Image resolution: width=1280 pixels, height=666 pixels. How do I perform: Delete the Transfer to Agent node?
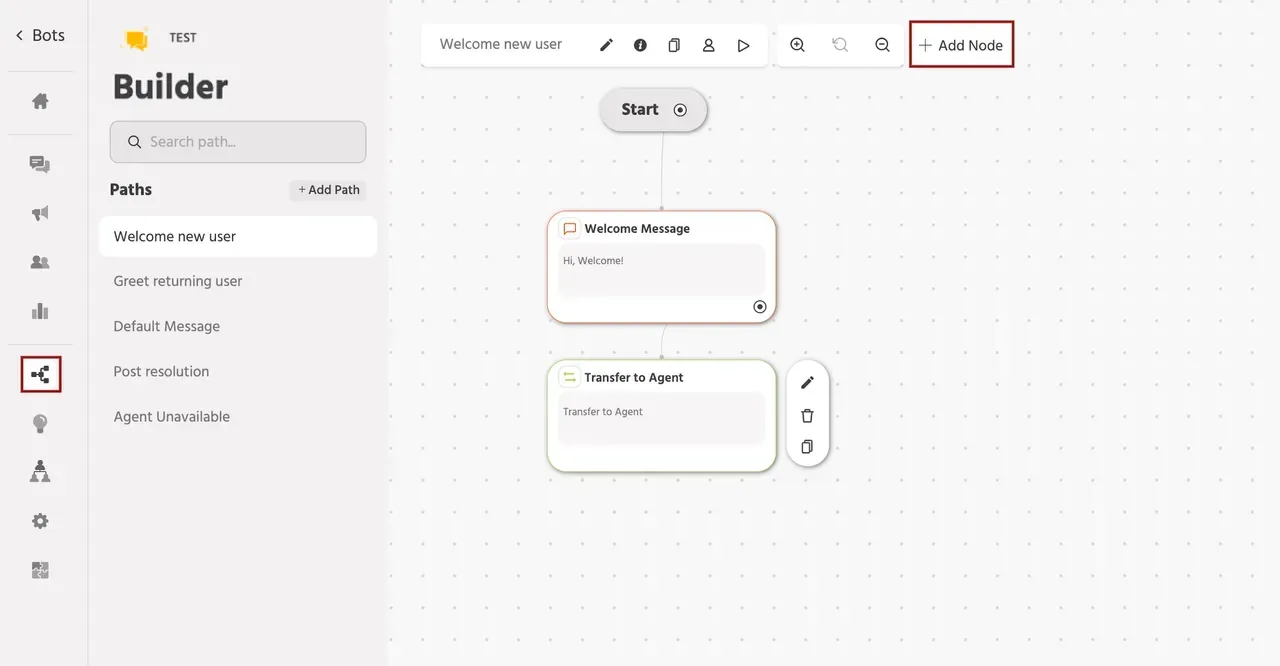(x=808, y=415)
